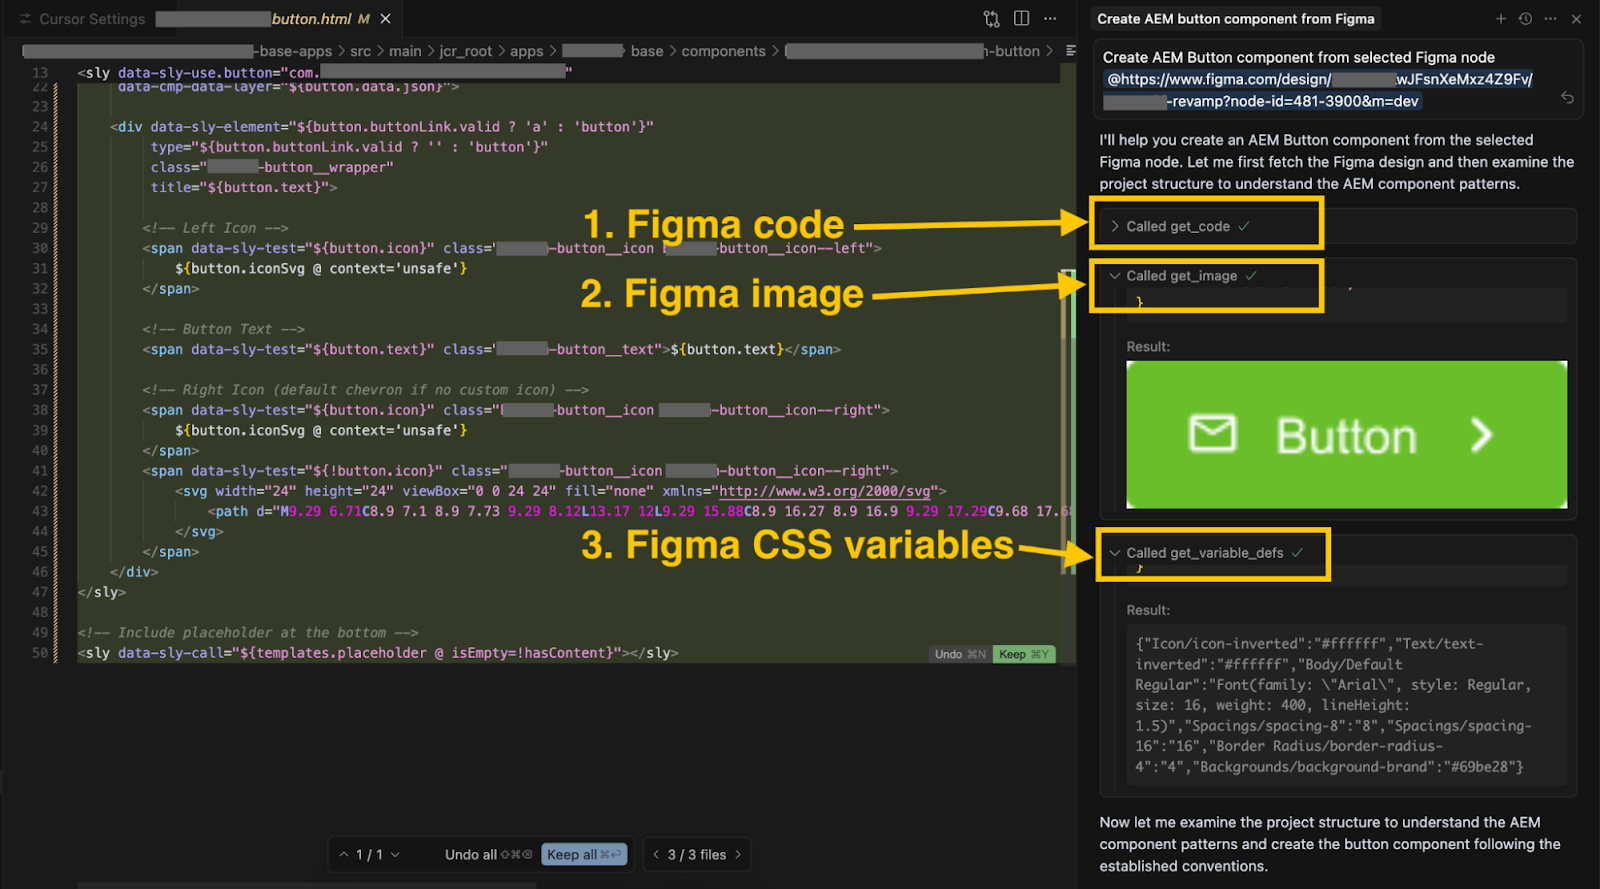Image resolution: width=1600 pixels, height=889 pixels.
Task: Click the 1 / 1 change counter
Action: pyautogui.click(x=369, y=854)
